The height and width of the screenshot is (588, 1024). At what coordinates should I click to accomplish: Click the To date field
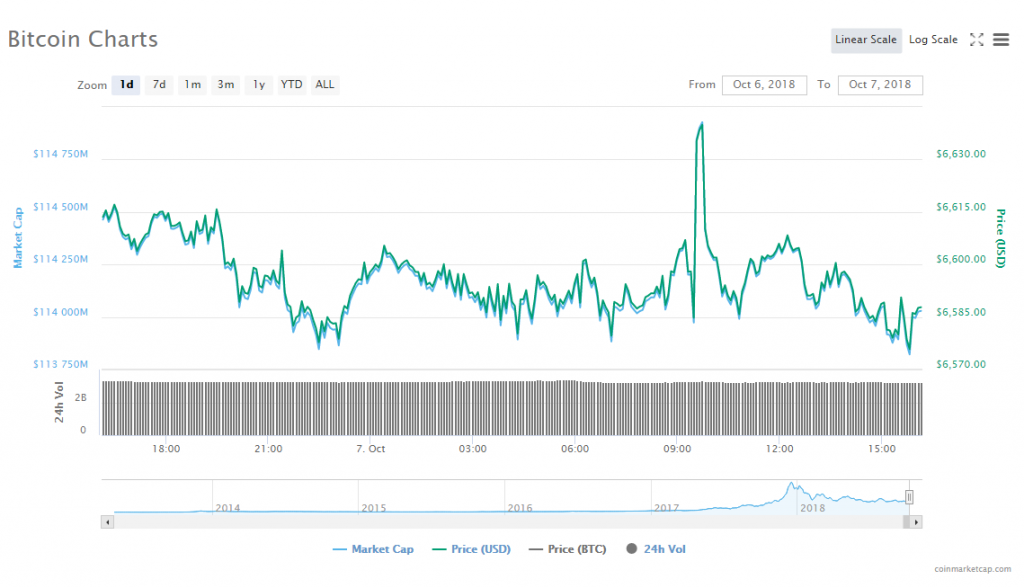(880, 85)
